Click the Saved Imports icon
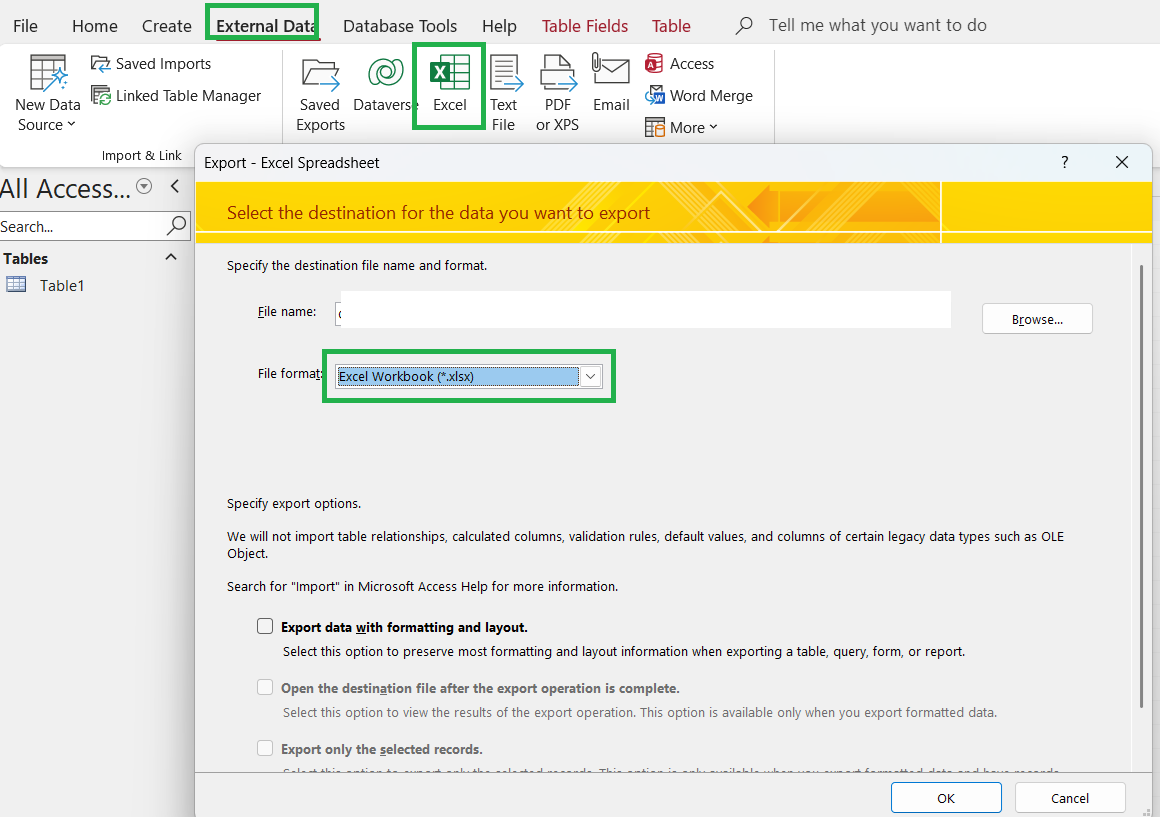 coord(100,64)
